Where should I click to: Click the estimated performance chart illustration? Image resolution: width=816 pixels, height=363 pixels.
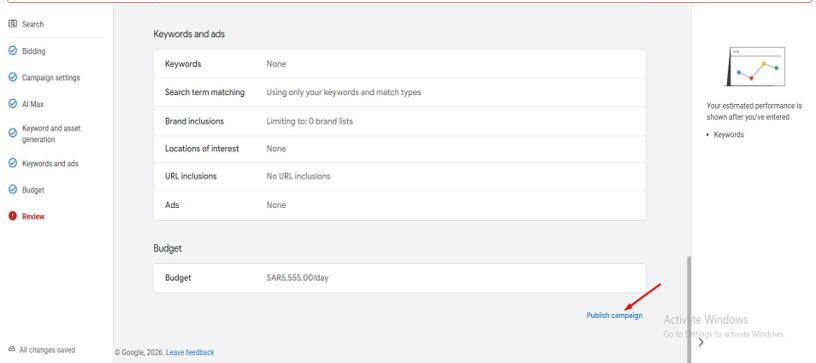click(755, 67)
